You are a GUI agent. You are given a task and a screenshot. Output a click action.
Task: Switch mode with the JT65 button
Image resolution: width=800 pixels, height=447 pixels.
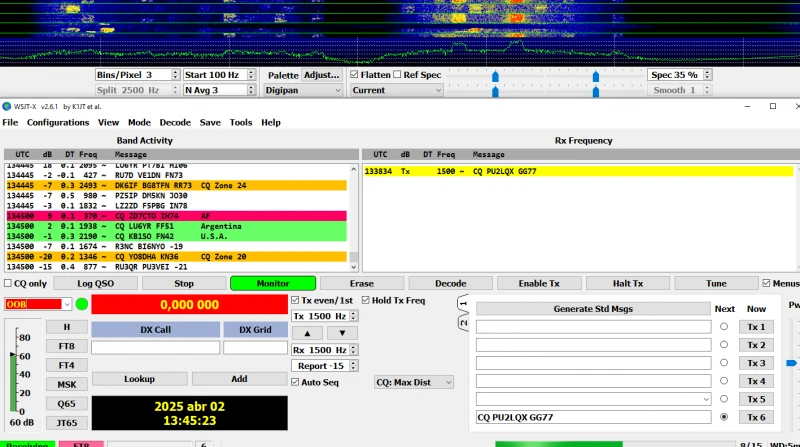coord(66,423)
